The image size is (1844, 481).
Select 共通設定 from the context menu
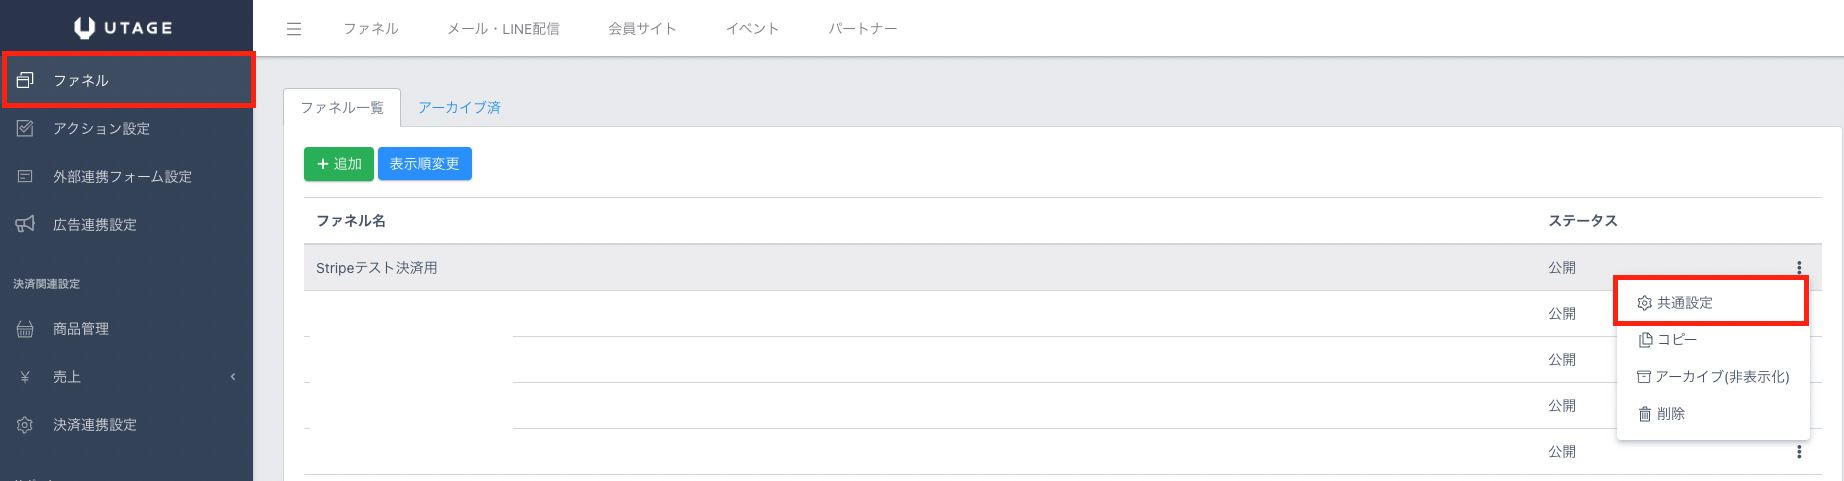pos(1685,302)
